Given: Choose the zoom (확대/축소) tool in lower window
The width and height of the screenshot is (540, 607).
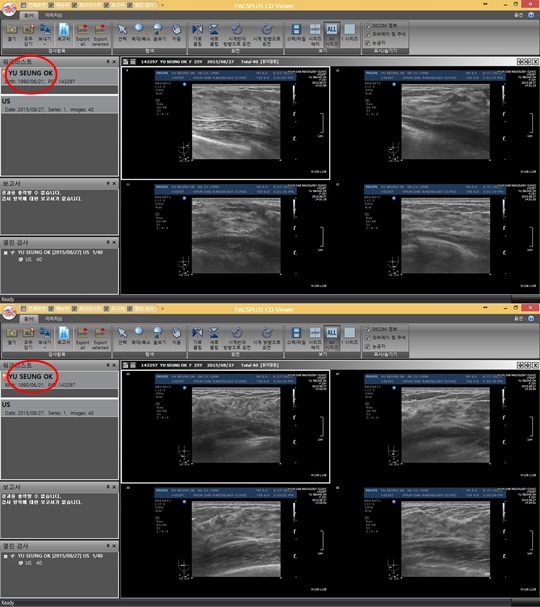Looking at the screenshot, I should (140, 336).
